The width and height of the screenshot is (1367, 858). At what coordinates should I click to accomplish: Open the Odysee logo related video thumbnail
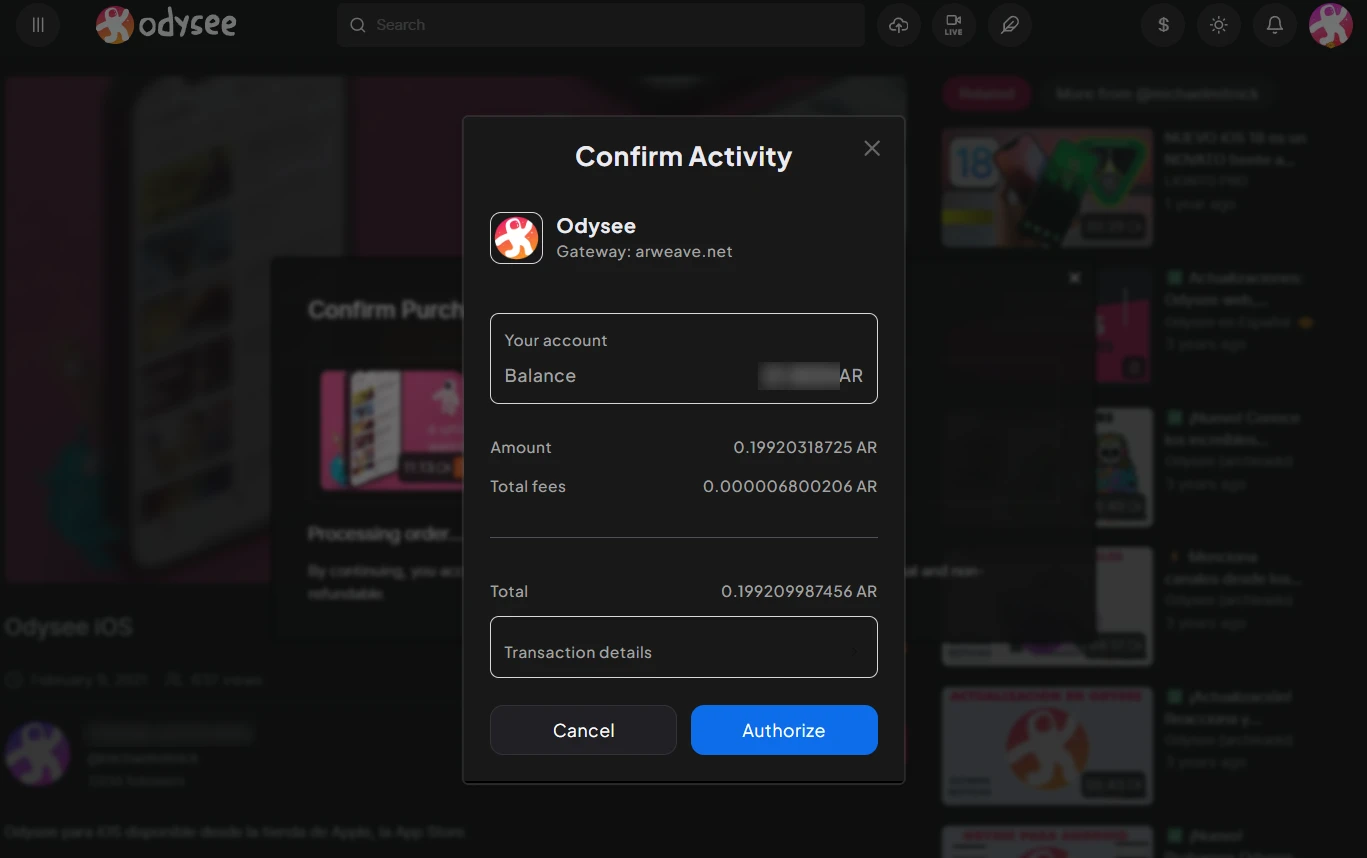1047,745
